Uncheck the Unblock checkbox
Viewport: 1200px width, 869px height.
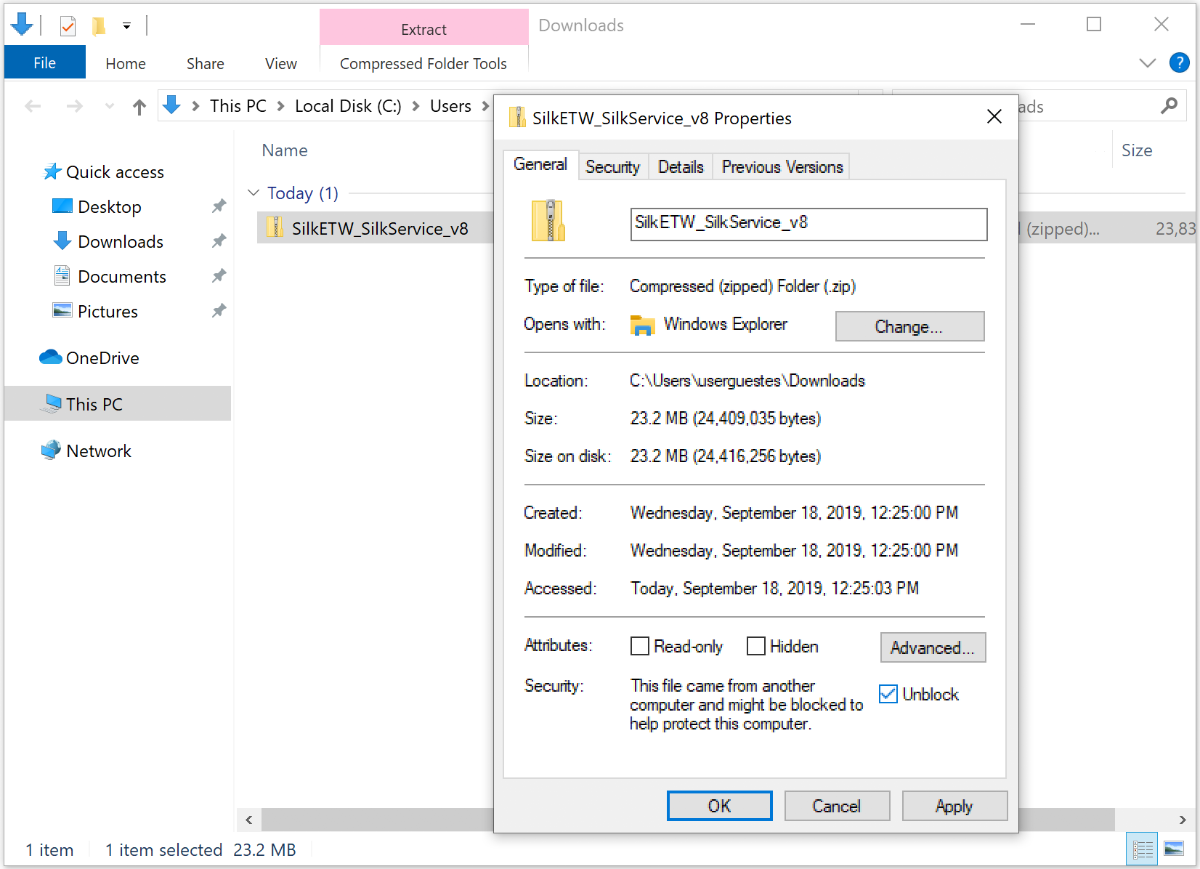tap(888, 694)
